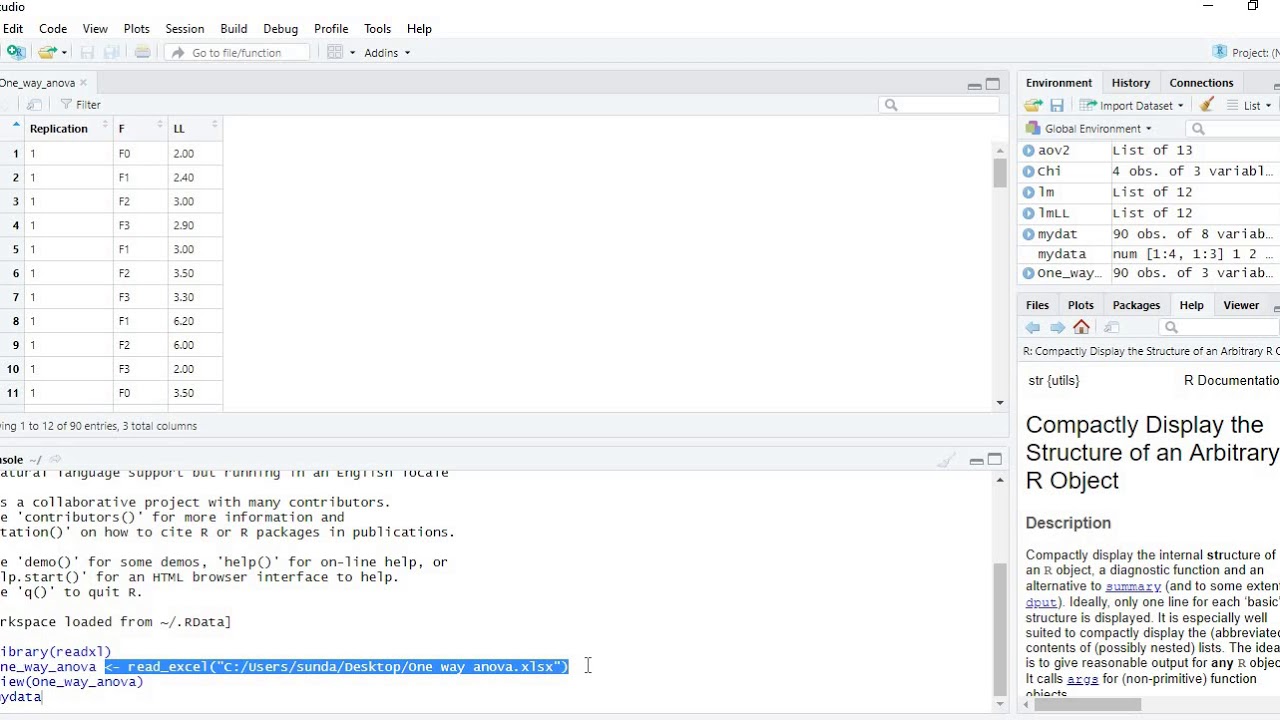Select the mydata variable row

click(1149, 254)
